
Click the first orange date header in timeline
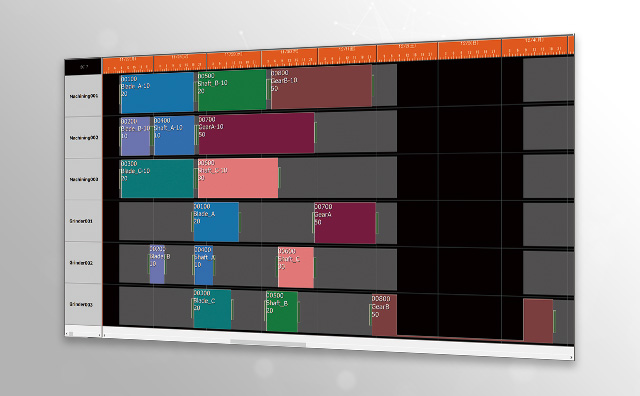coord(128,65)
